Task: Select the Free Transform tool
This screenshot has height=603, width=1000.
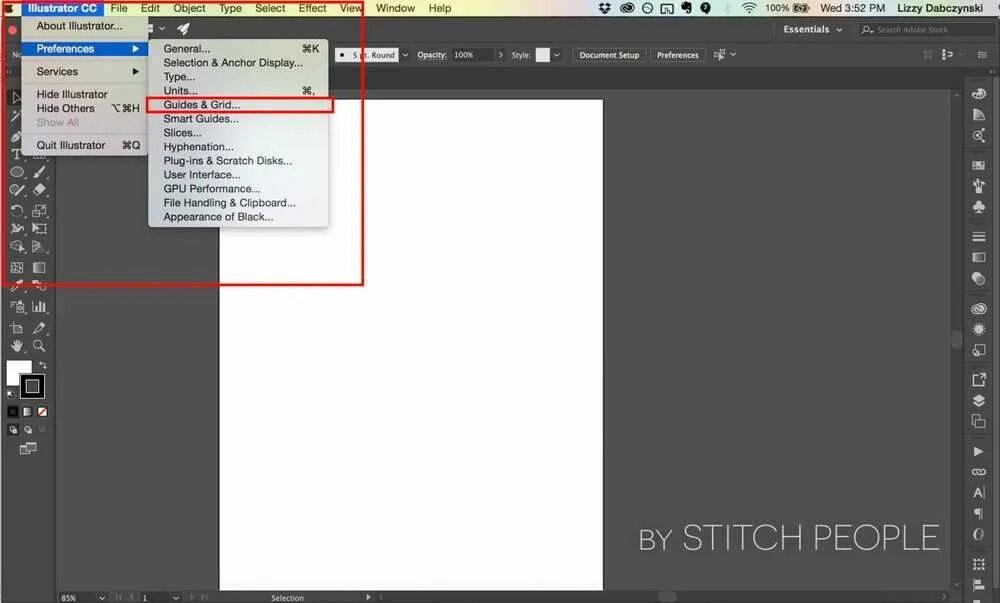Action: 39,228
